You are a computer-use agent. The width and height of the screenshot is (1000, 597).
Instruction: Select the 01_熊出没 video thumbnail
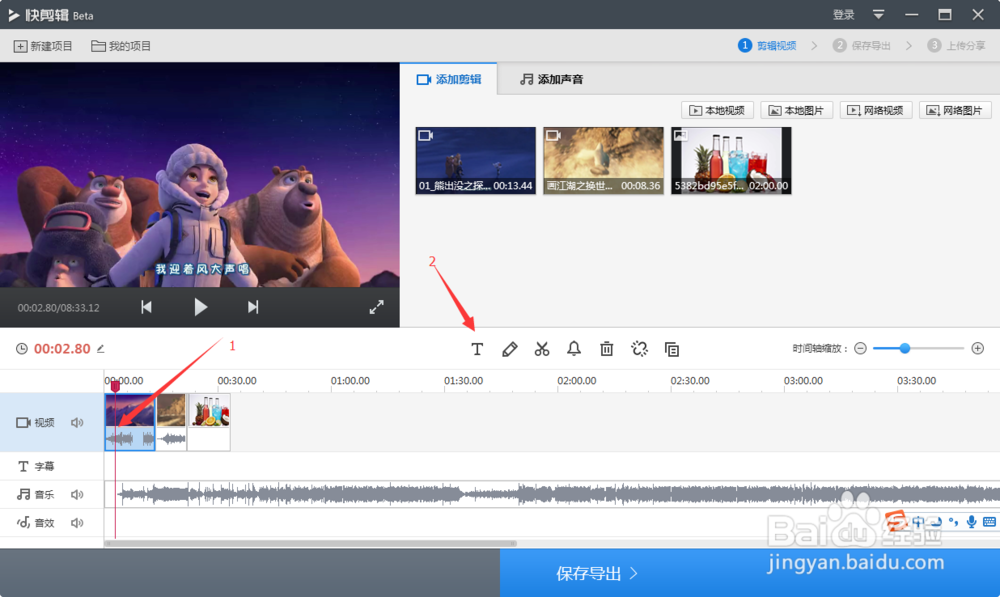pyautogui.click(x=475, y=160)
